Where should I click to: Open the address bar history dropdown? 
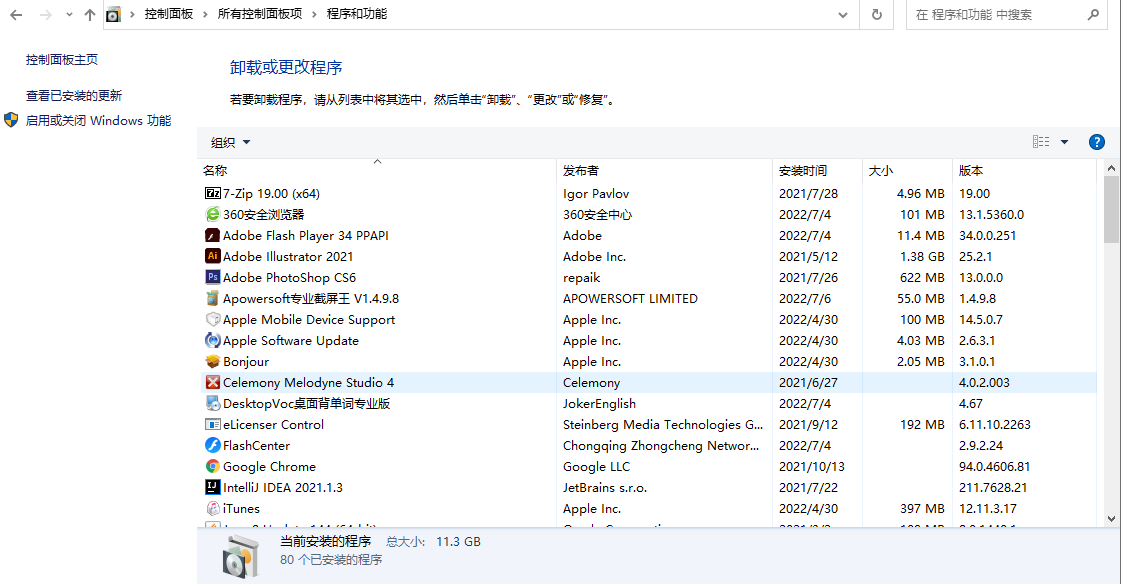(843, 14)
